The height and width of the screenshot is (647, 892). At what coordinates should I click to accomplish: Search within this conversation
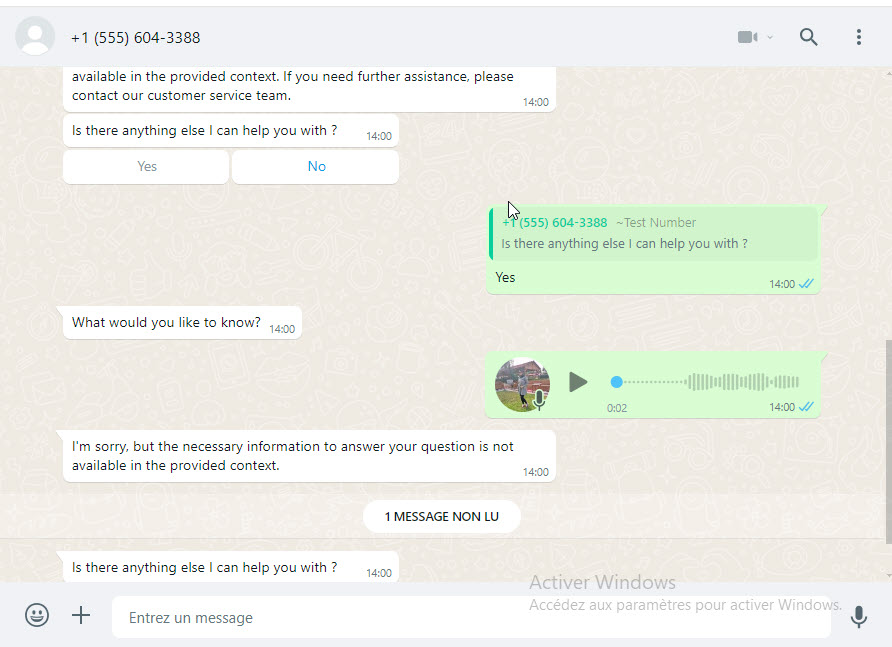pos(808,37)
